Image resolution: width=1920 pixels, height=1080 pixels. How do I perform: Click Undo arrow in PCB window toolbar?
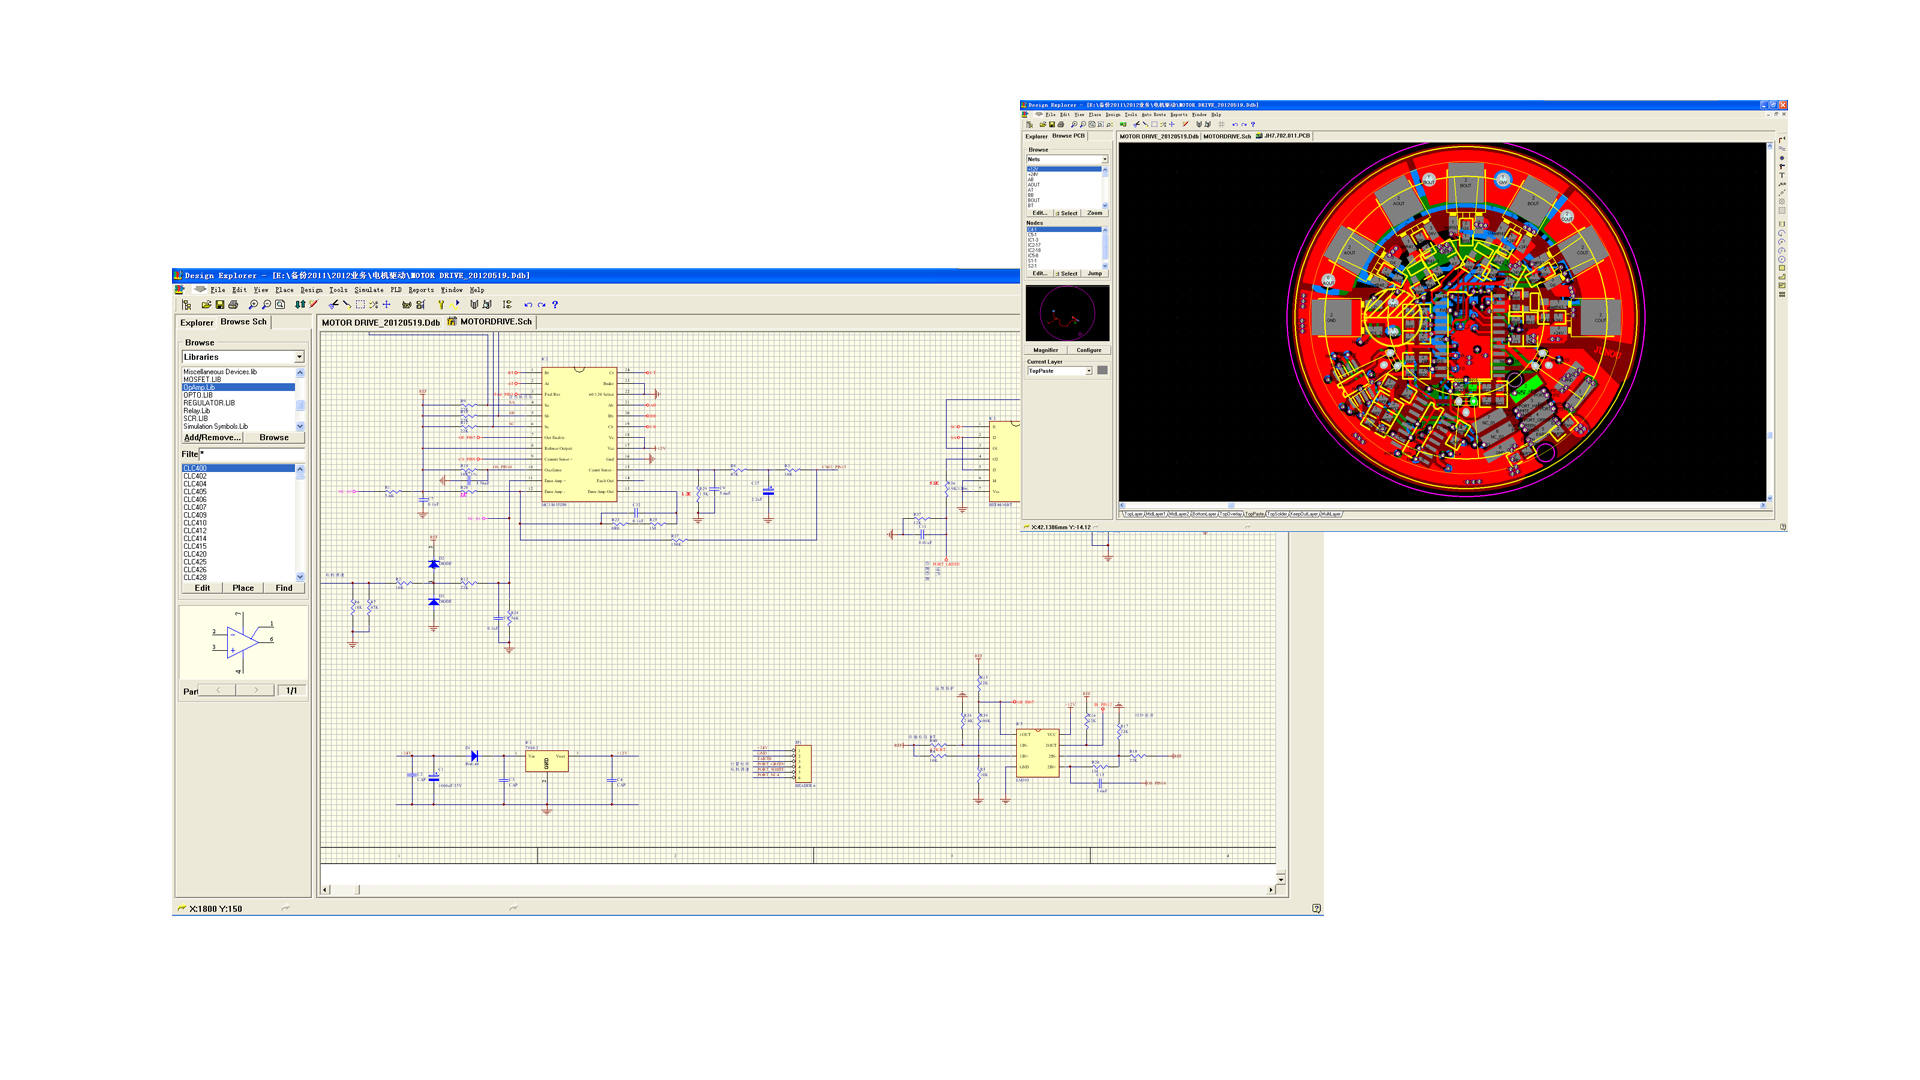(1235, 125)
